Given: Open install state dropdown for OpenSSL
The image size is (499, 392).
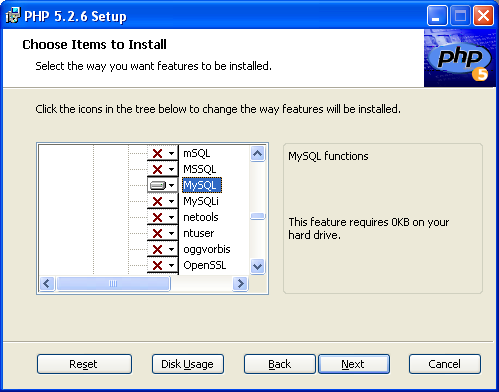Looking at the screenshot, I should pyautogui.click(x=163, y=265).
